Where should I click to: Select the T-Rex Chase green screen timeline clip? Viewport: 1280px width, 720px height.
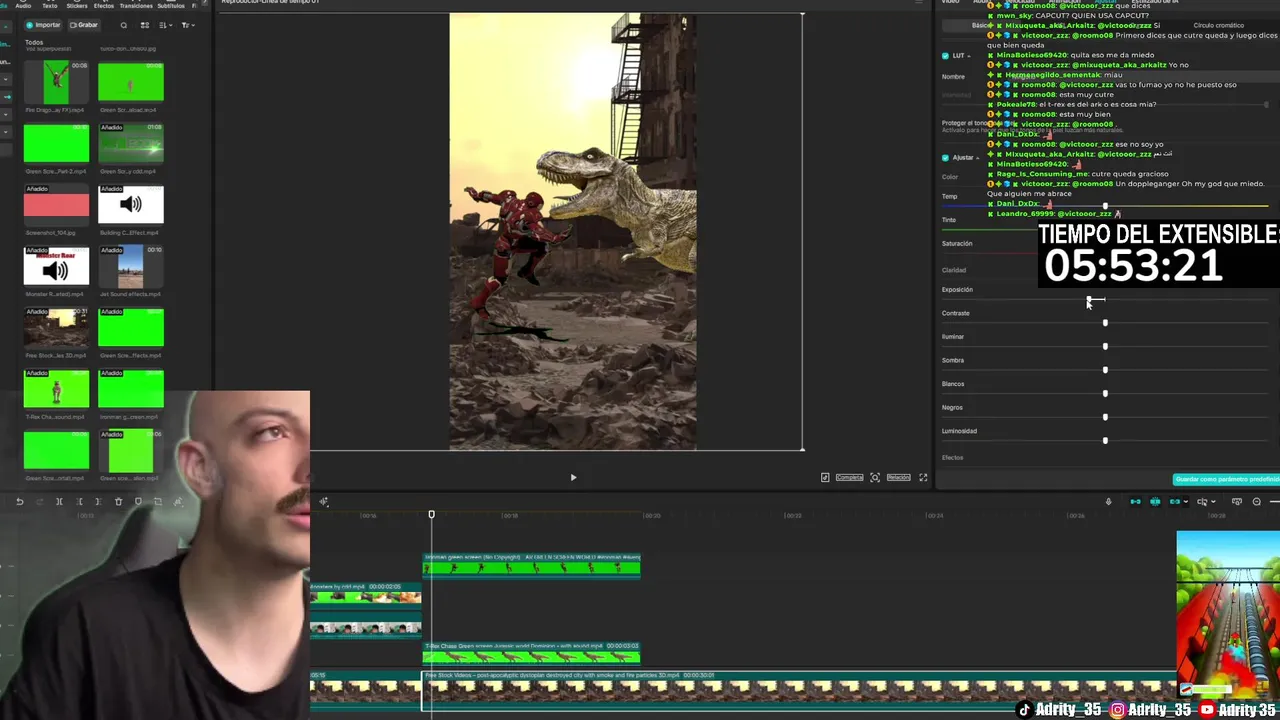coord(531,652)
